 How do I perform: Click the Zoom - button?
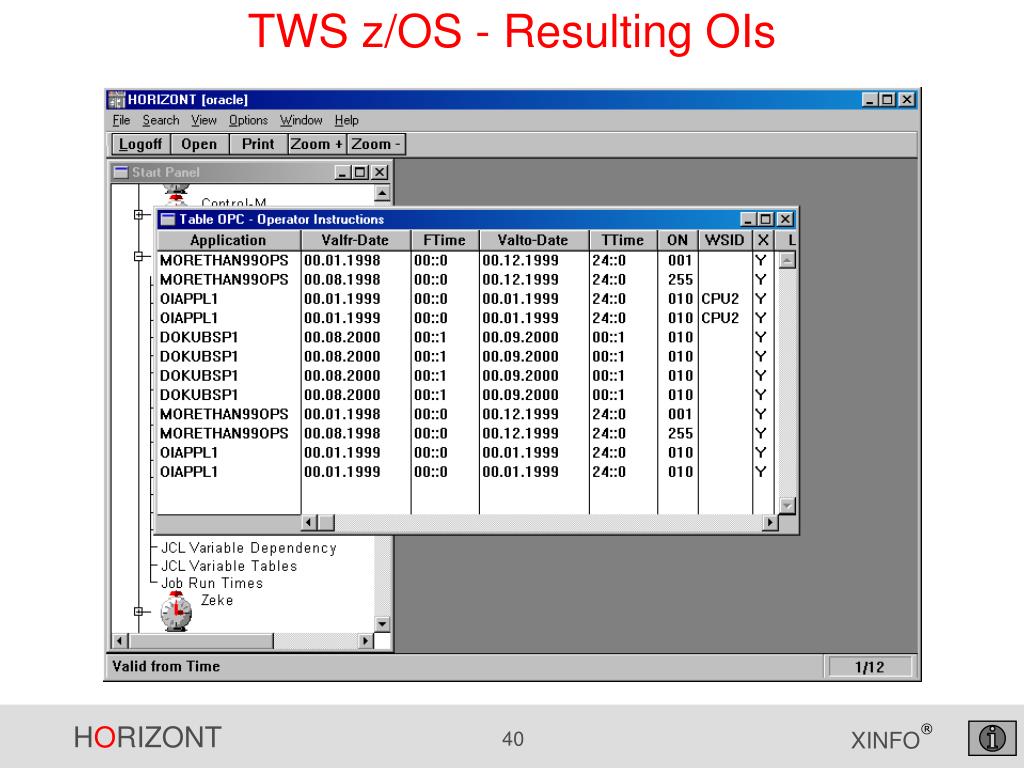click(x=376, y=144)
